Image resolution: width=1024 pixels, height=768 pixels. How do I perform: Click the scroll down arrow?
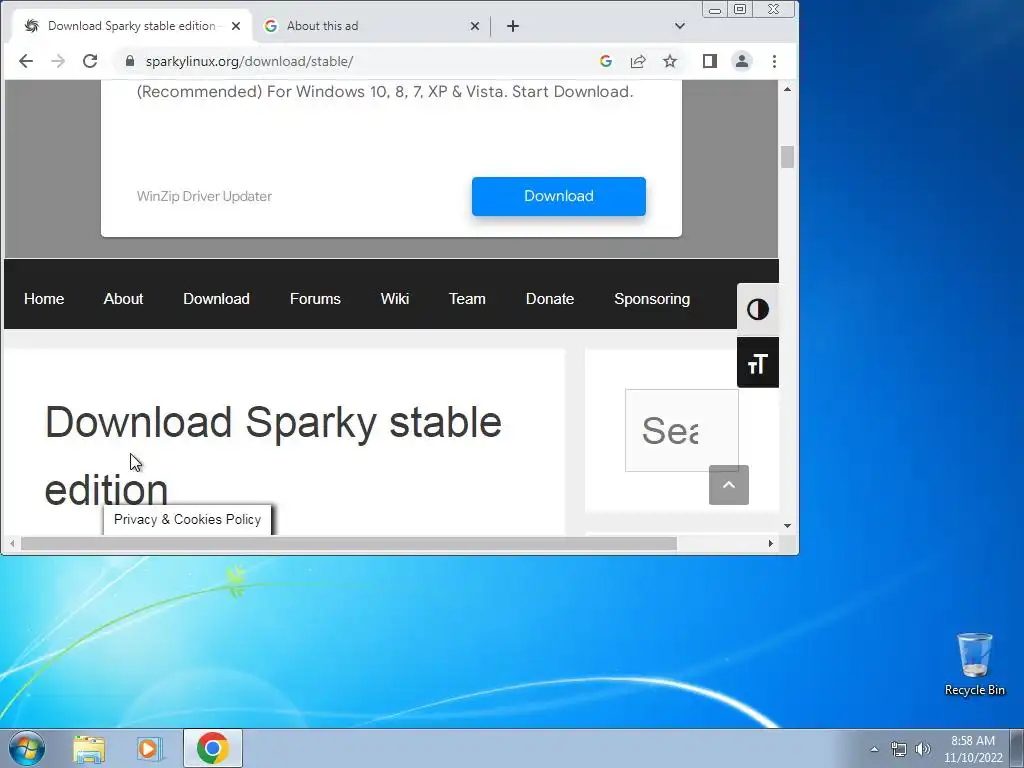coord(787,526)
